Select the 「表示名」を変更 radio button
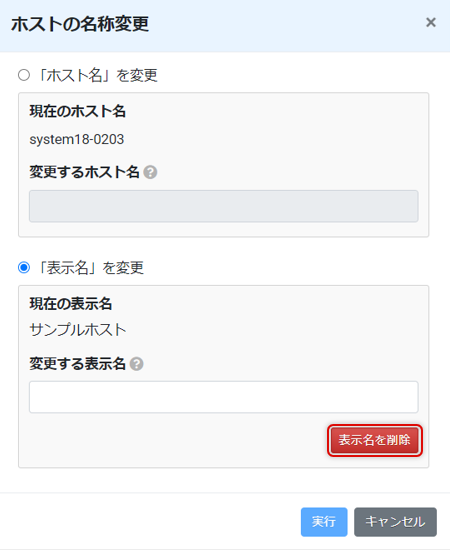Image resolution: width=450 pixels, height=550 pixels. 24,268
